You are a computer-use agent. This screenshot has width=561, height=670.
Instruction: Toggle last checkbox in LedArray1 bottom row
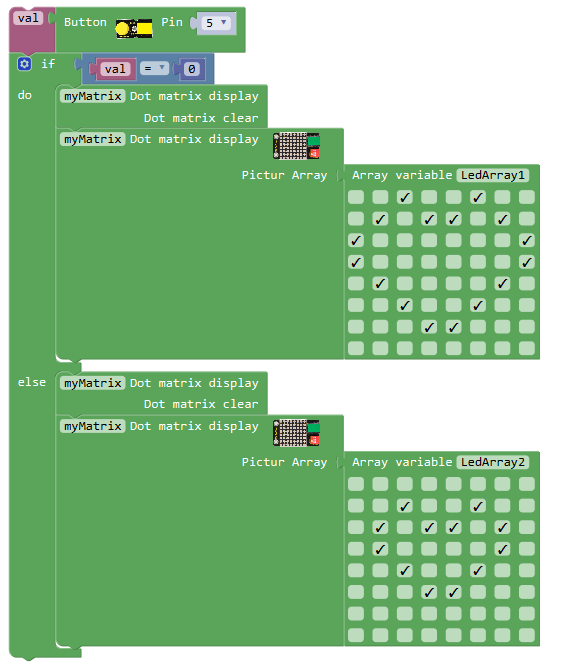(x=527, y=348)
